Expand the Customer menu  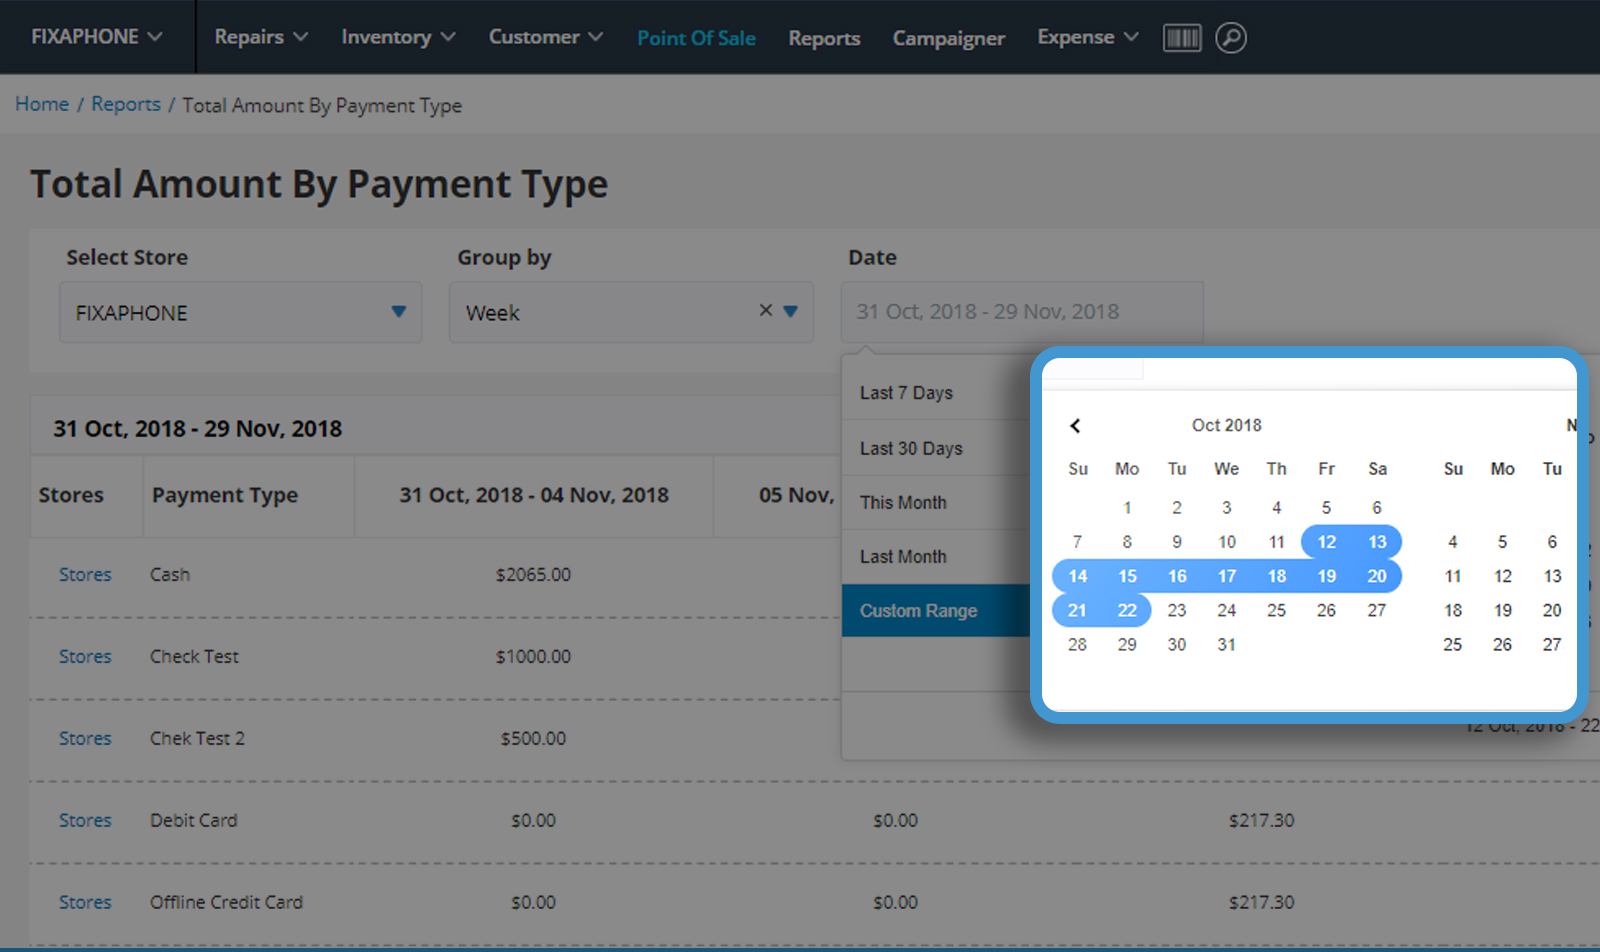point(546,37)
